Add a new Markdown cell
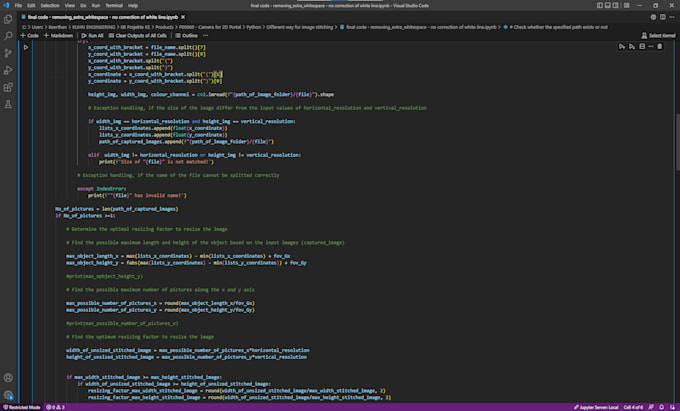 pyautogui.click(x=59, y=36)
